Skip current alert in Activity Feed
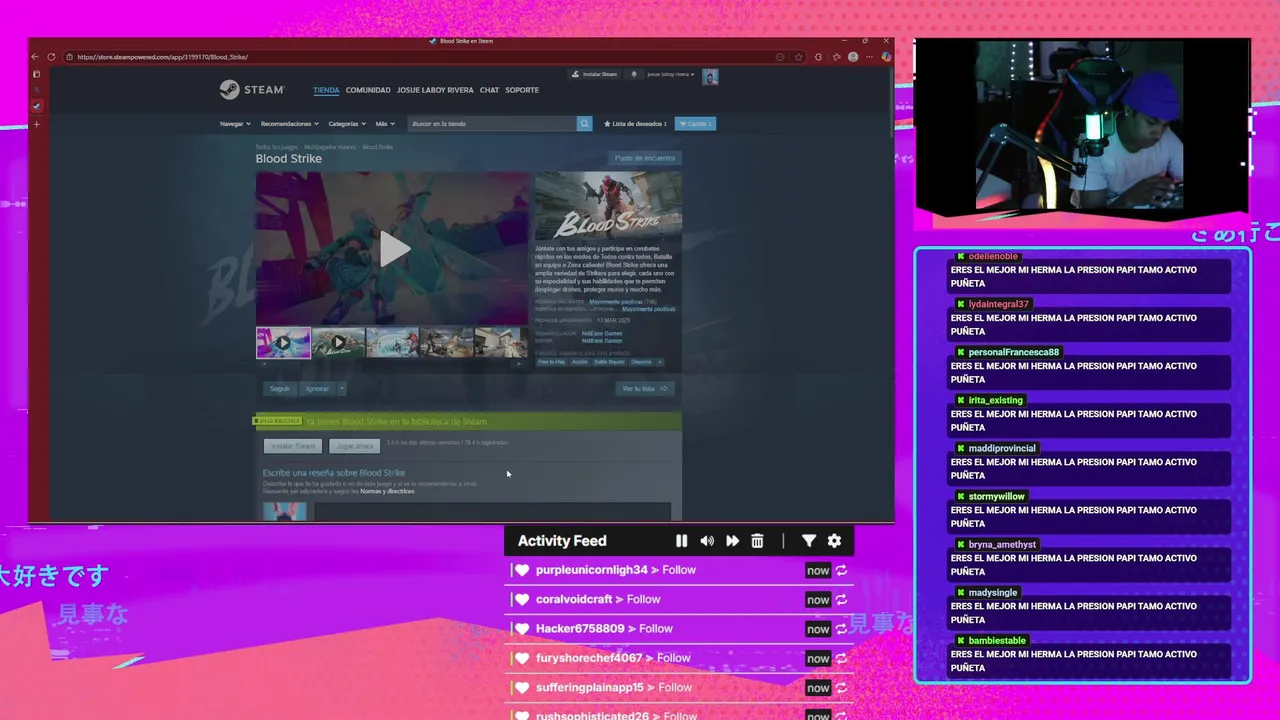 click(732, 541)
